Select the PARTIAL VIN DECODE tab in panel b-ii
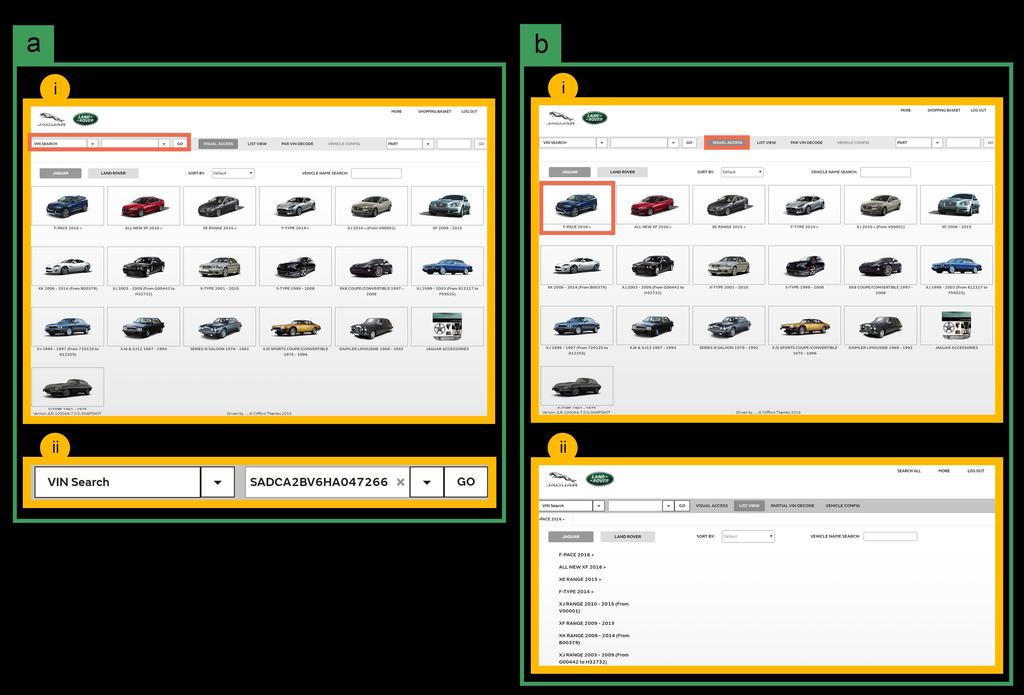1024x695 pixels. pos(792,506)
